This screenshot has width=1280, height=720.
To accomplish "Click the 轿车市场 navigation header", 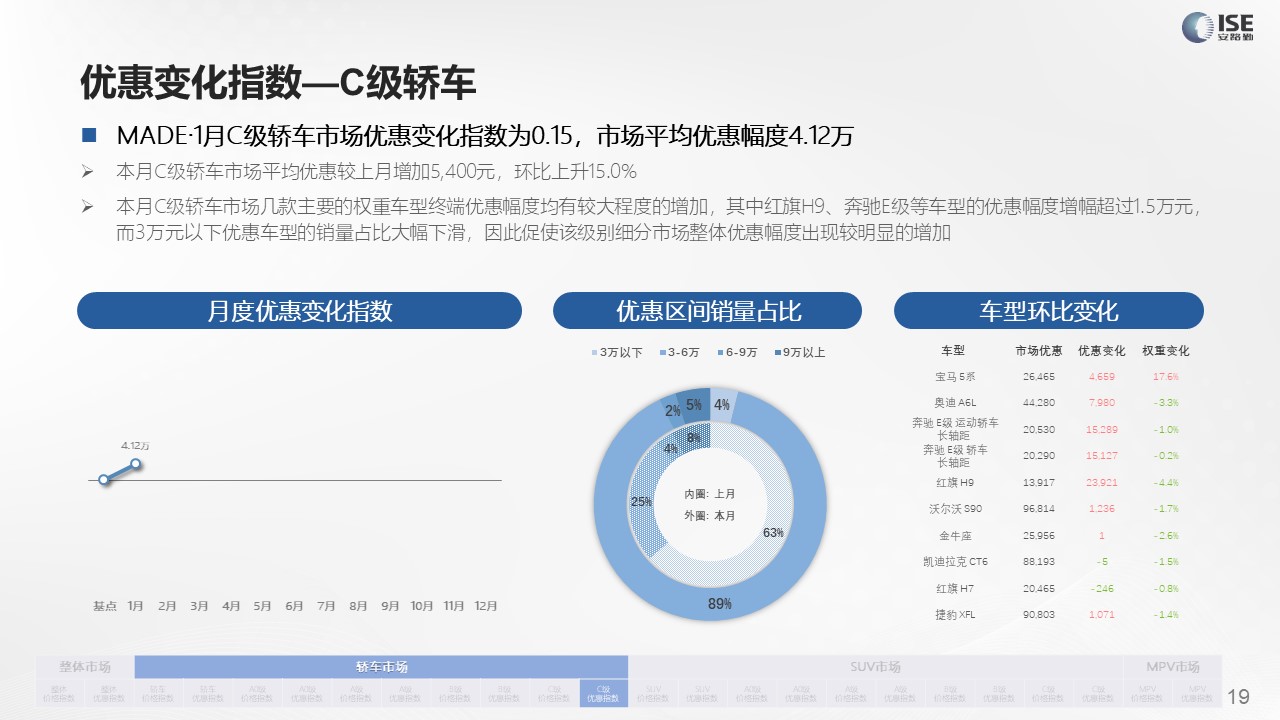I will (x=381, y=667).
